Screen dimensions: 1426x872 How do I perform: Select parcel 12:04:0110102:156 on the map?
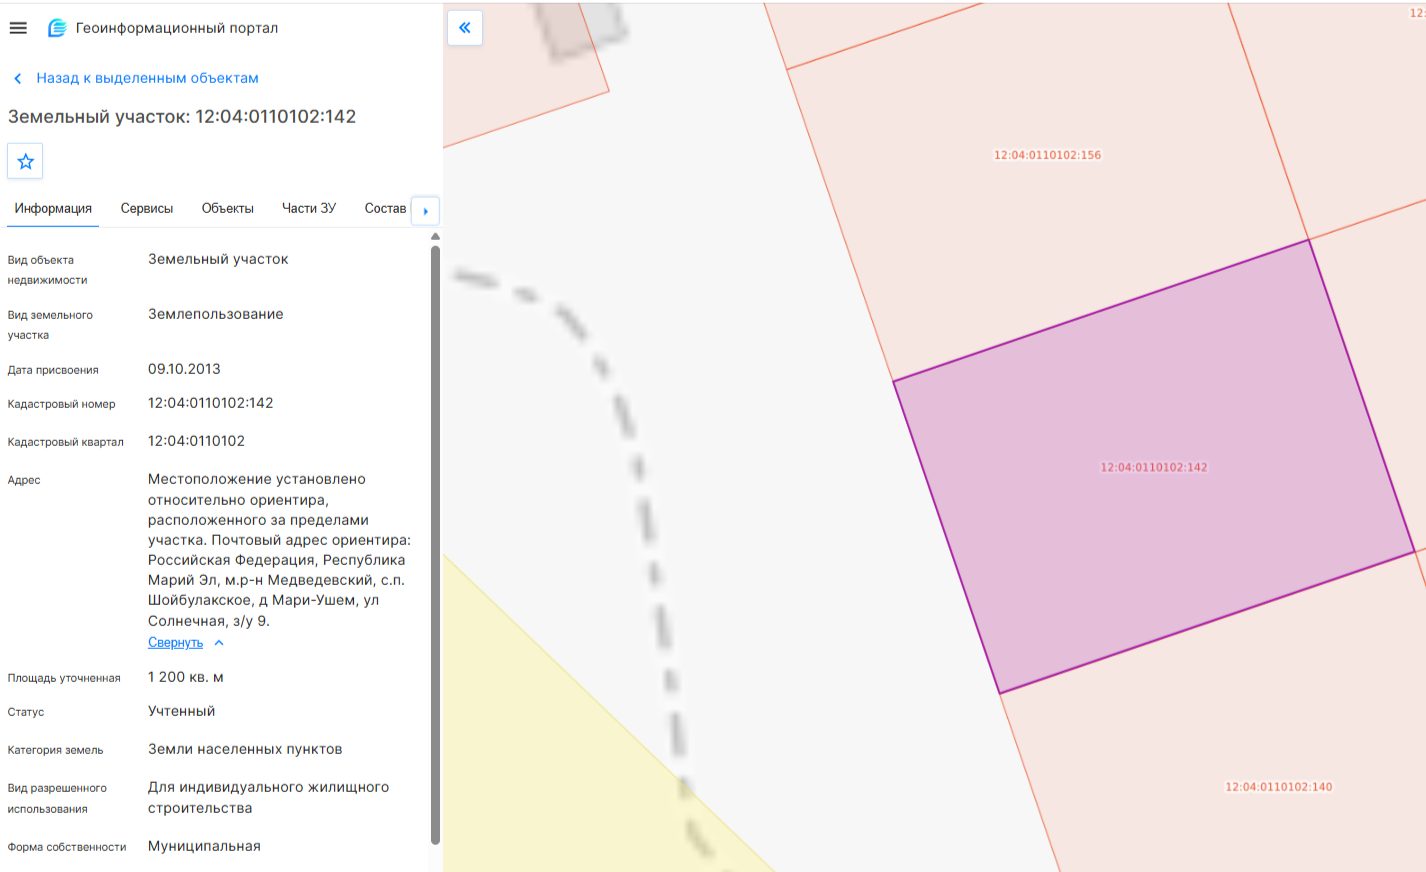point(1047,155)
